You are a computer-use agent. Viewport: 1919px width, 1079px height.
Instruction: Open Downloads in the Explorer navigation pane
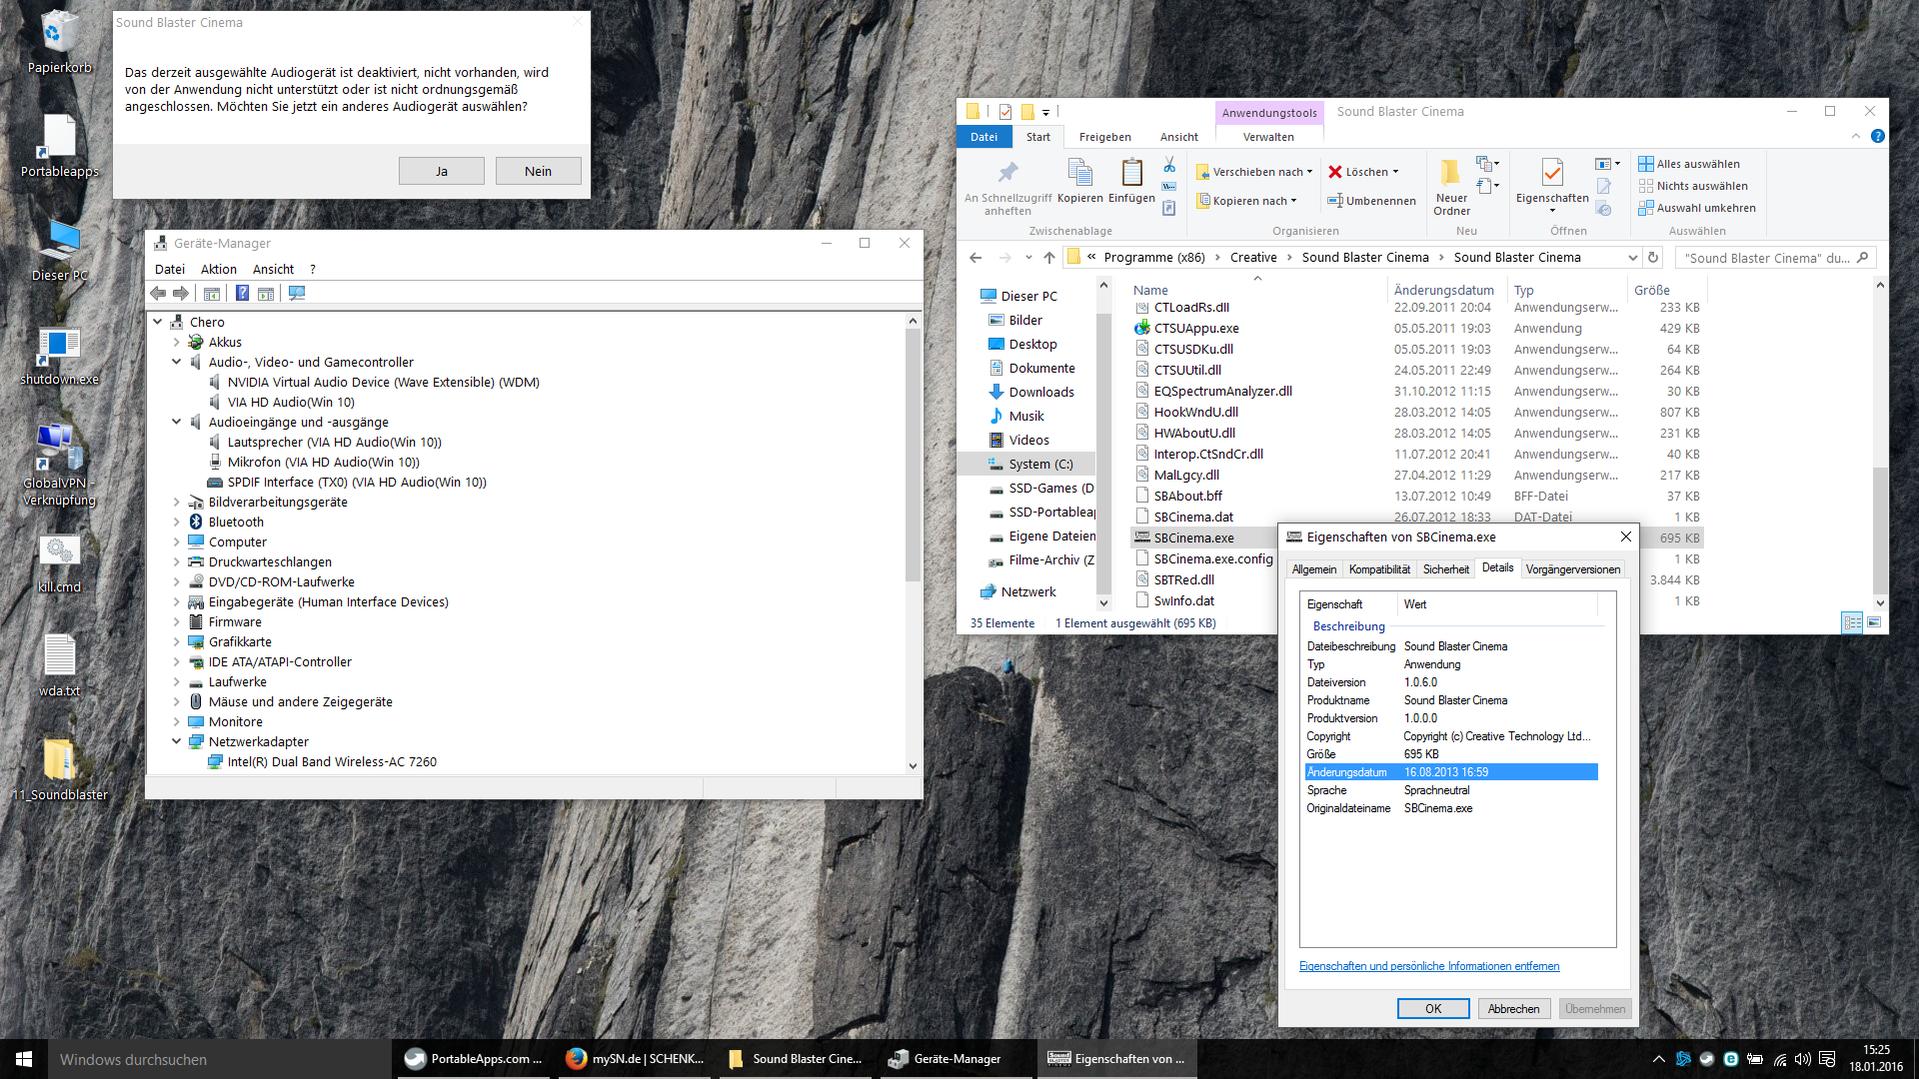[1041, 392]
